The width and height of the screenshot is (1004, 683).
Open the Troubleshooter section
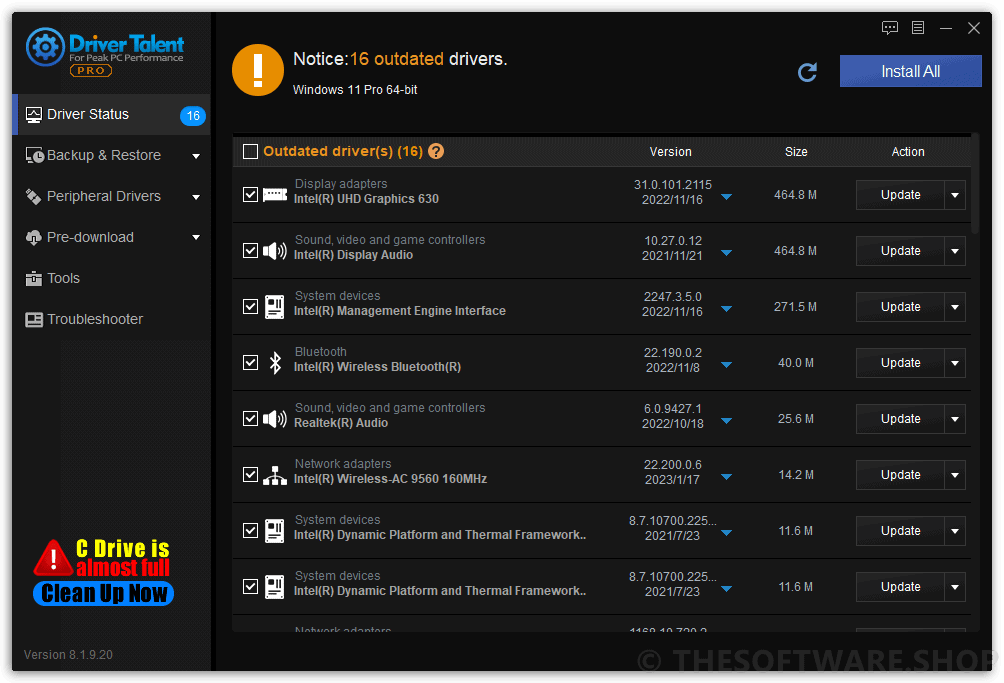click(111, 319)
